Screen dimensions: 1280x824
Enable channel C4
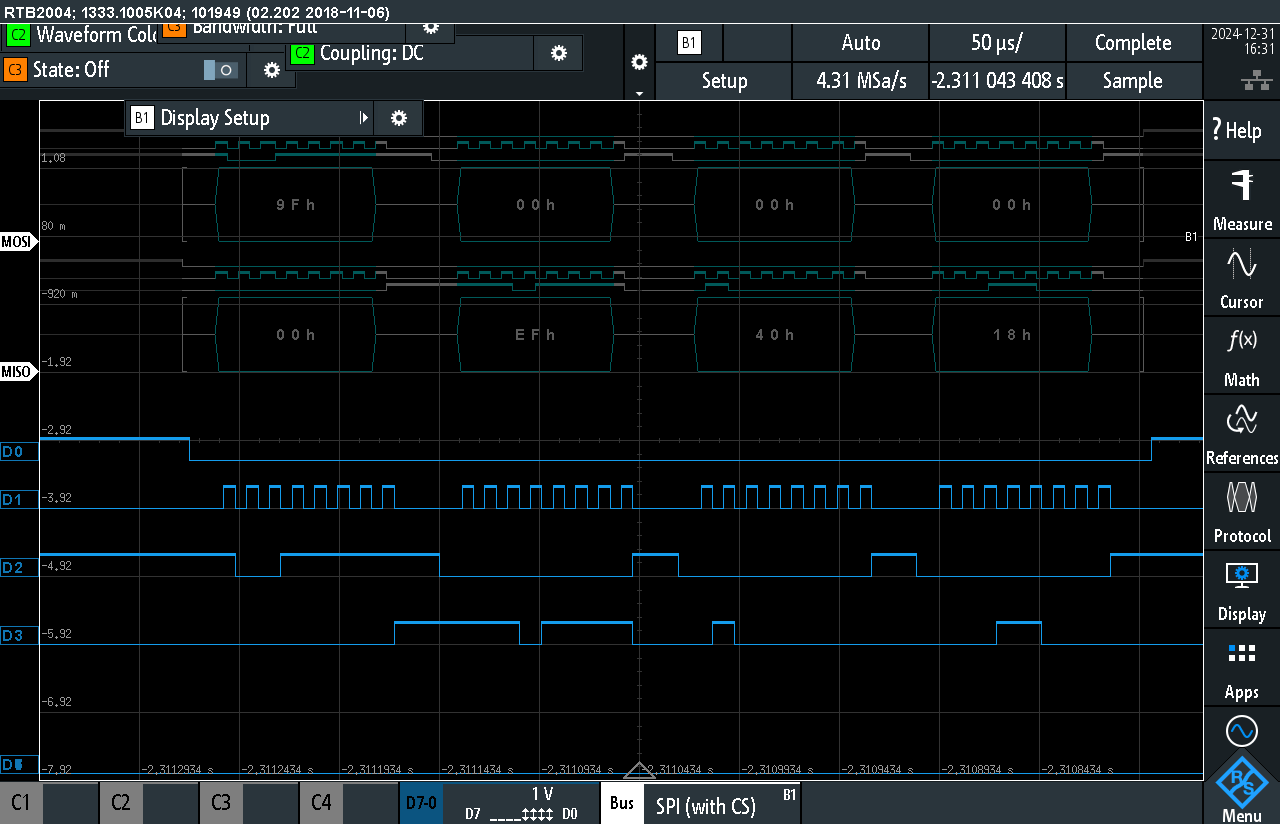pos(321,802)
